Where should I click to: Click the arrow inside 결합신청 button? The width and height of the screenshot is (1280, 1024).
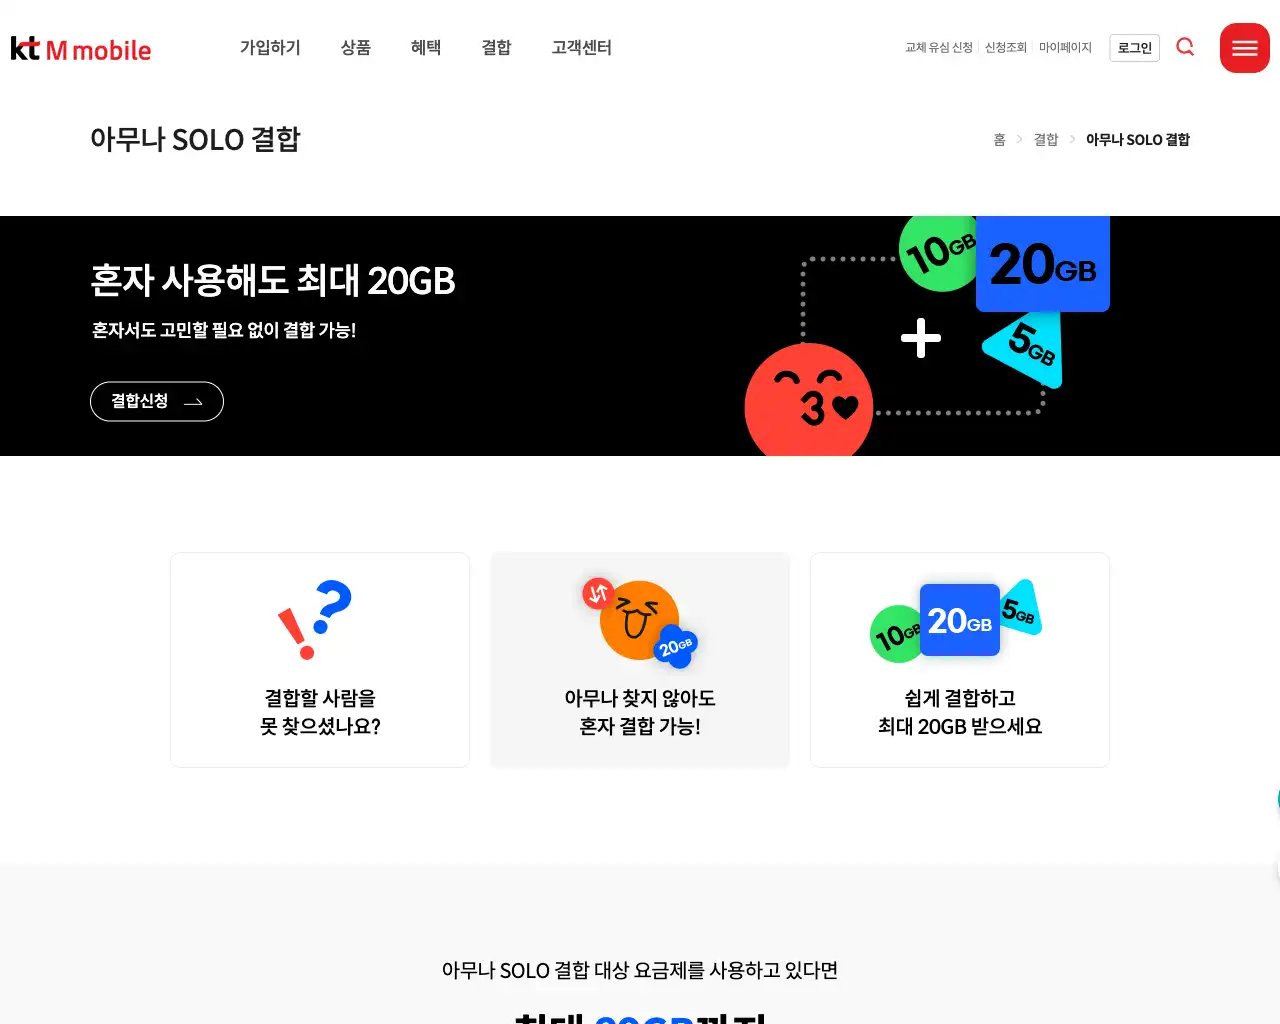point(194,402)
